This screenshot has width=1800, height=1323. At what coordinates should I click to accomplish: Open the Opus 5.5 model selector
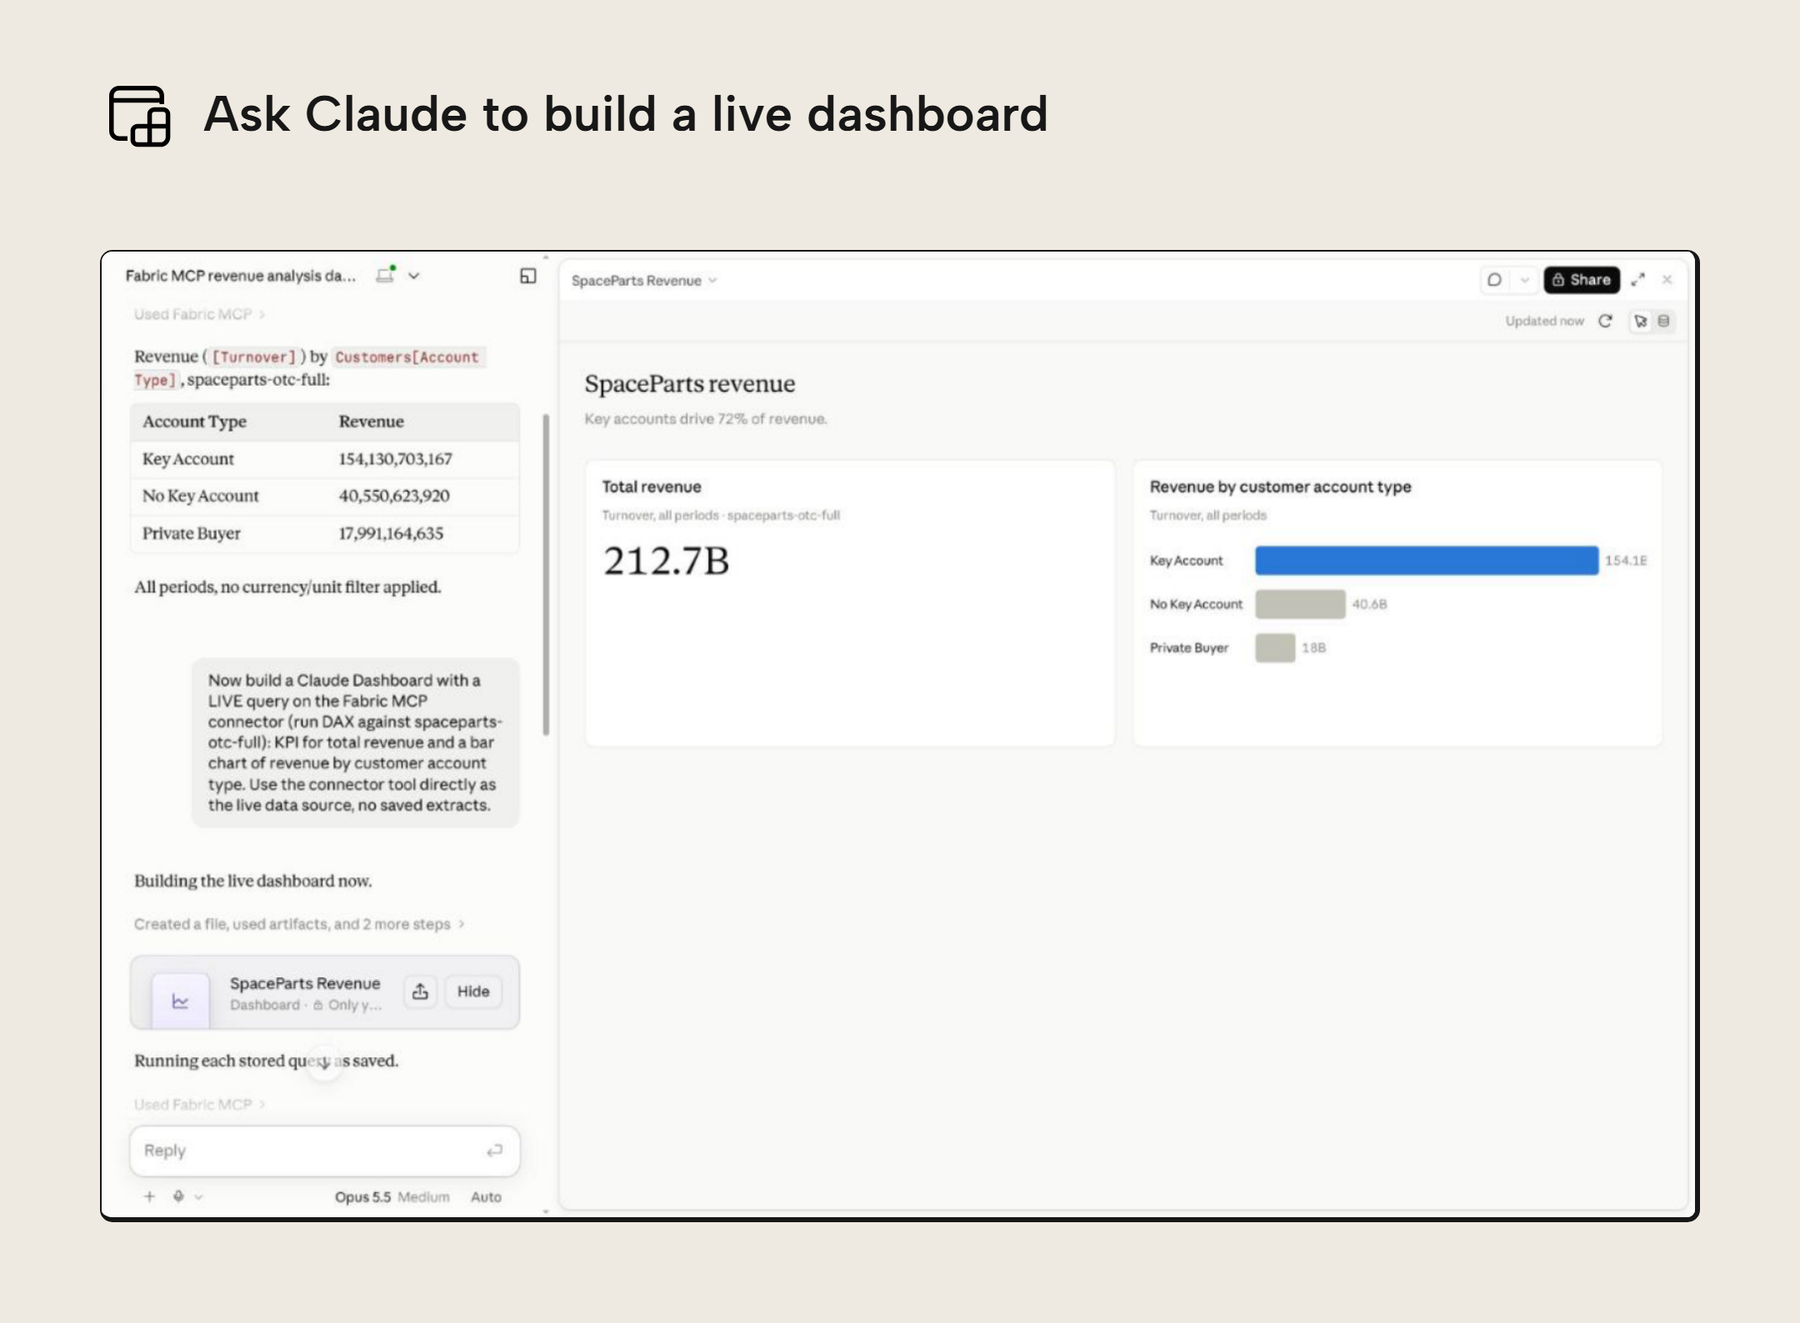(x=392, y=1197)
